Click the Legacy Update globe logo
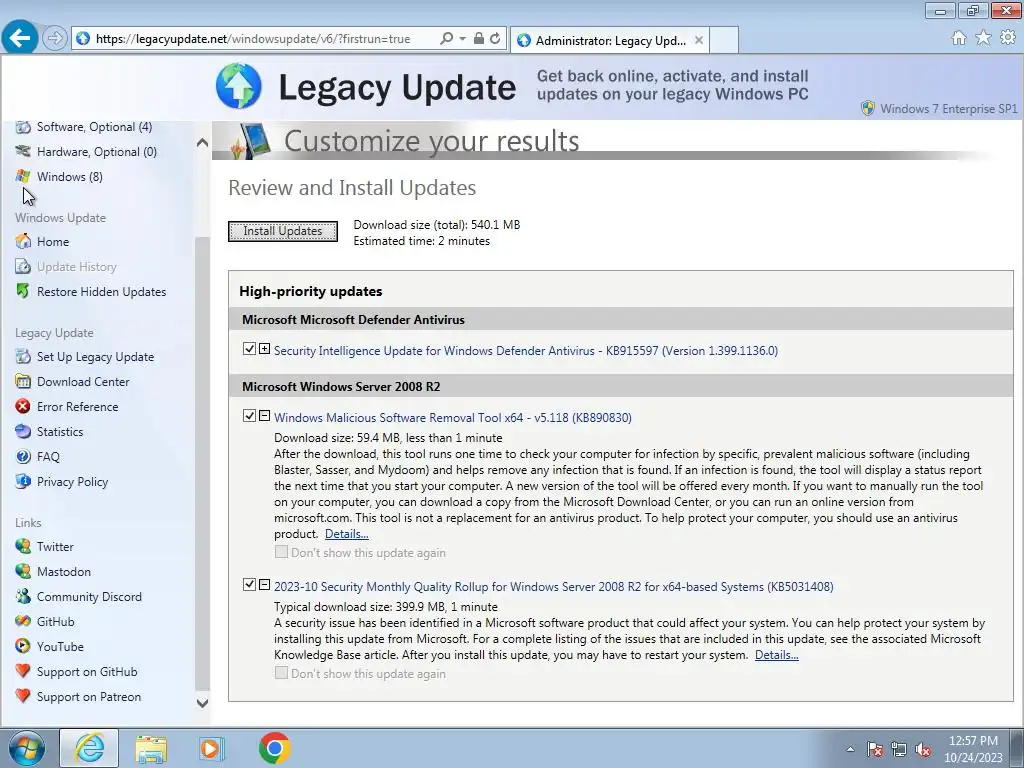Screen dimensions: 1024x768 coord(238,86)
